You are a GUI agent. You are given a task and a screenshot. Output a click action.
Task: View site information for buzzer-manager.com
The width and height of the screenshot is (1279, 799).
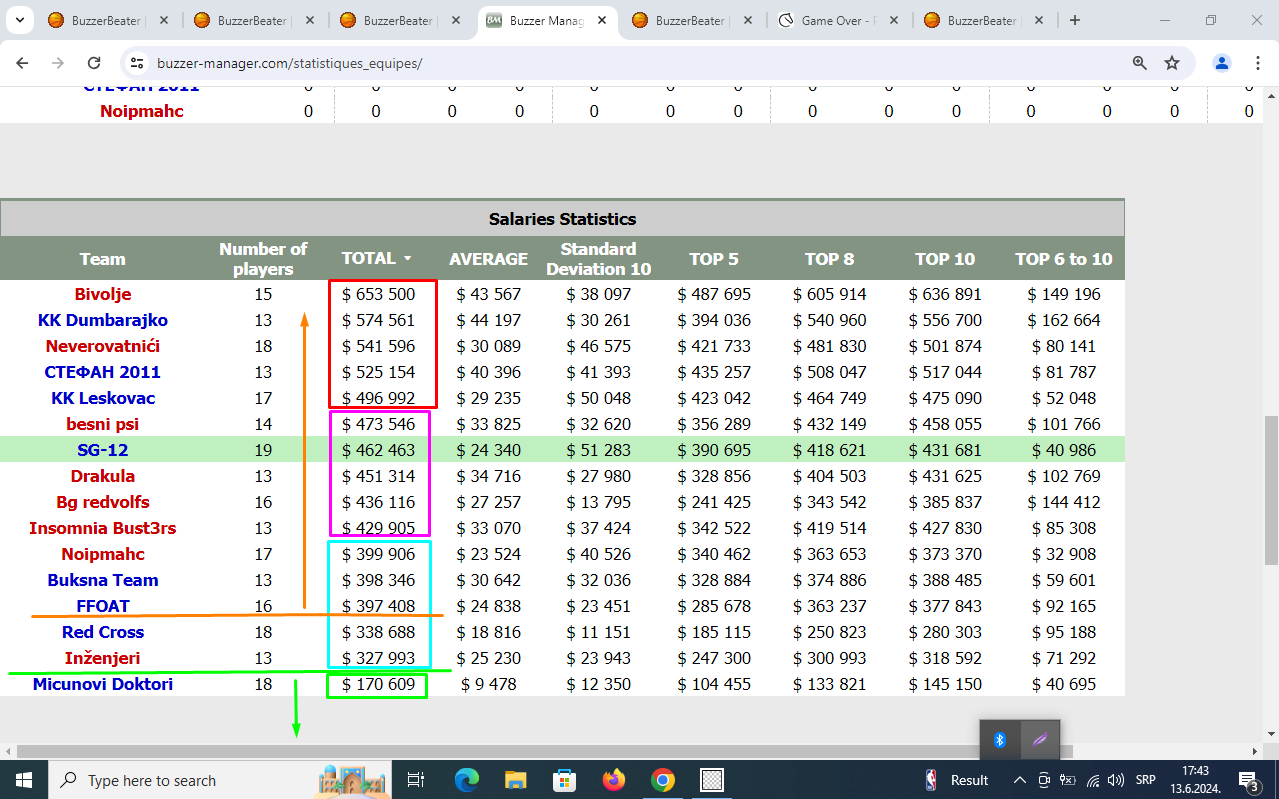pos(137,63)
